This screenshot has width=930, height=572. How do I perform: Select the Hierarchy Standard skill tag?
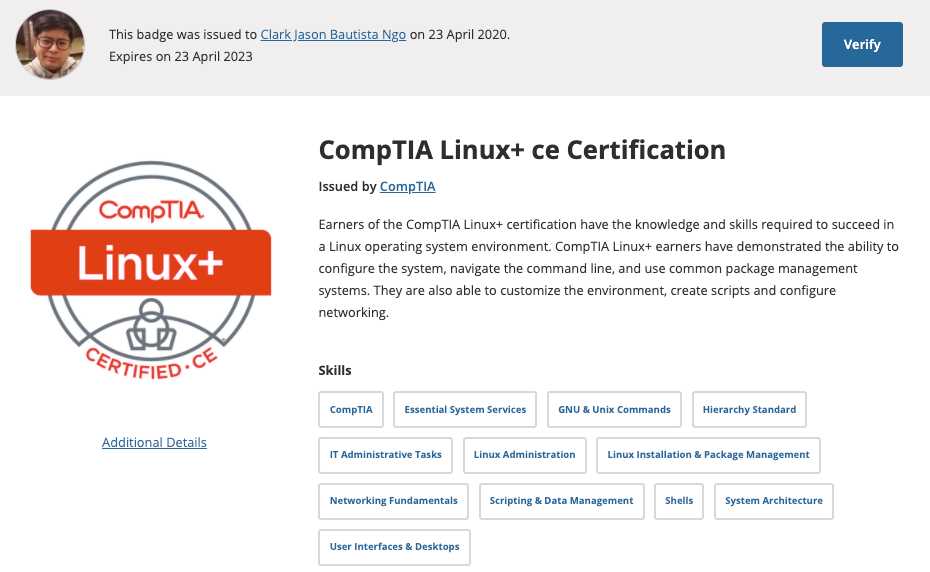[x=749, y=409]
